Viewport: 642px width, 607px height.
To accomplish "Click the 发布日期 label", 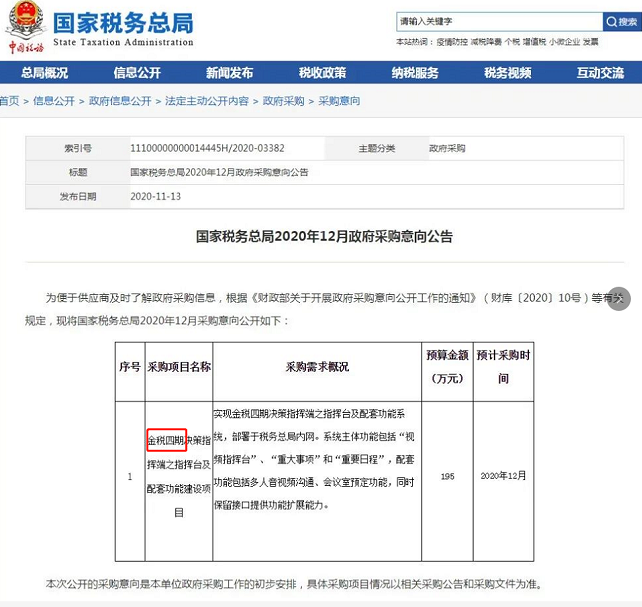I will 78,196.
